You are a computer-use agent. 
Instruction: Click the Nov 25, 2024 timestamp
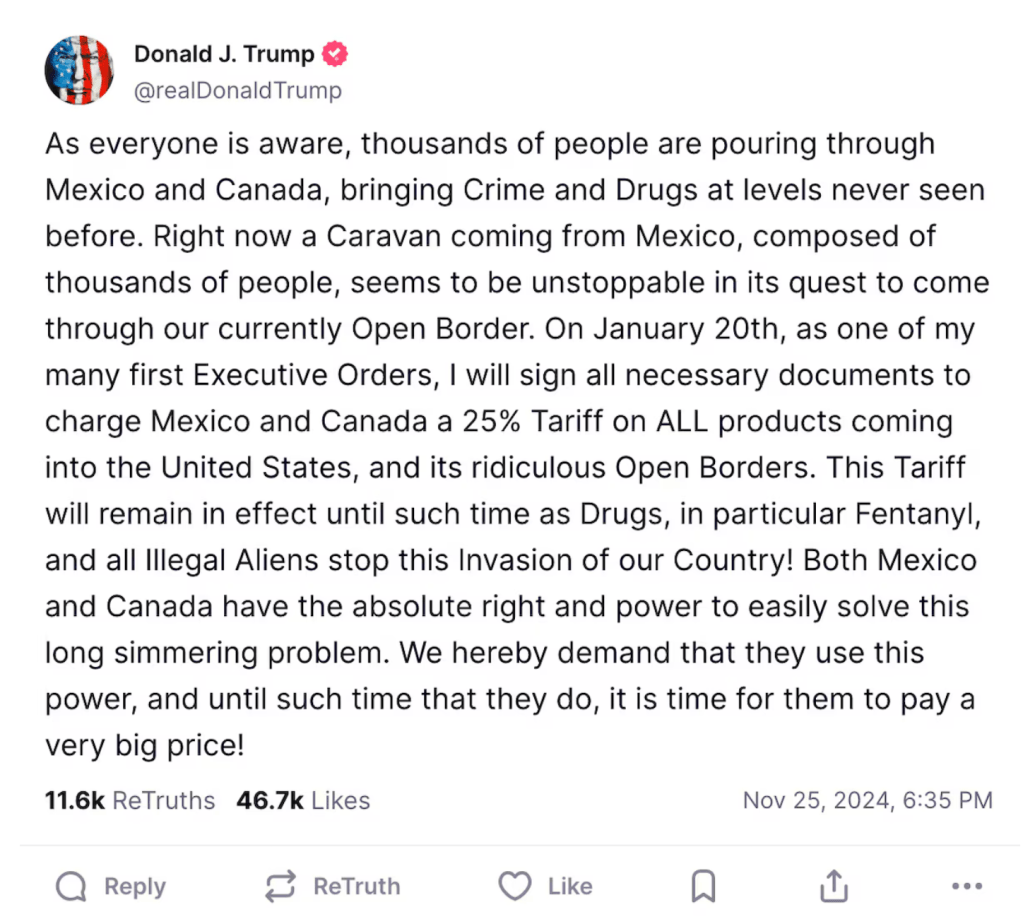(x=867, y=800)
